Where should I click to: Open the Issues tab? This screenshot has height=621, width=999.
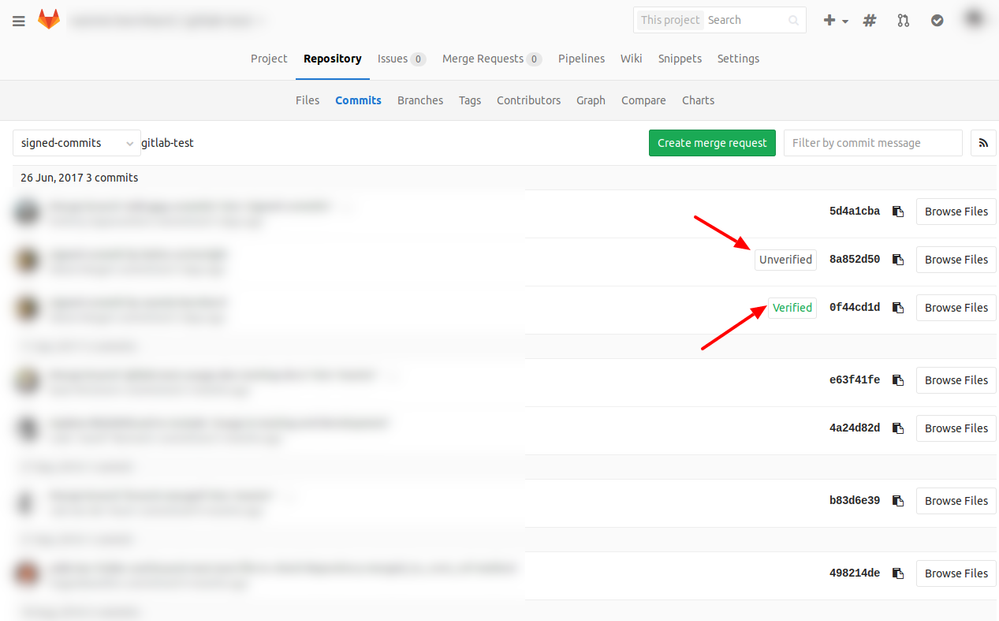pos(401,59)
